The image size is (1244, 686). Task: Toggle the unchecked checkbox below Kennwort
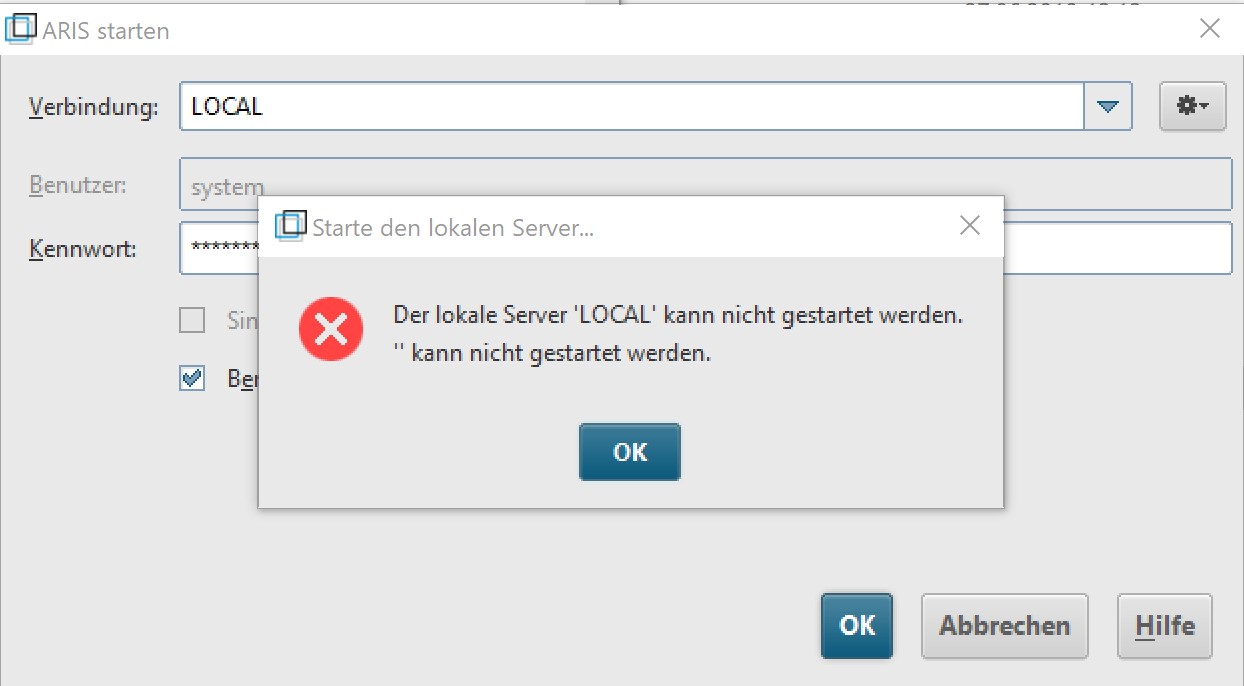tap(191, 320)
